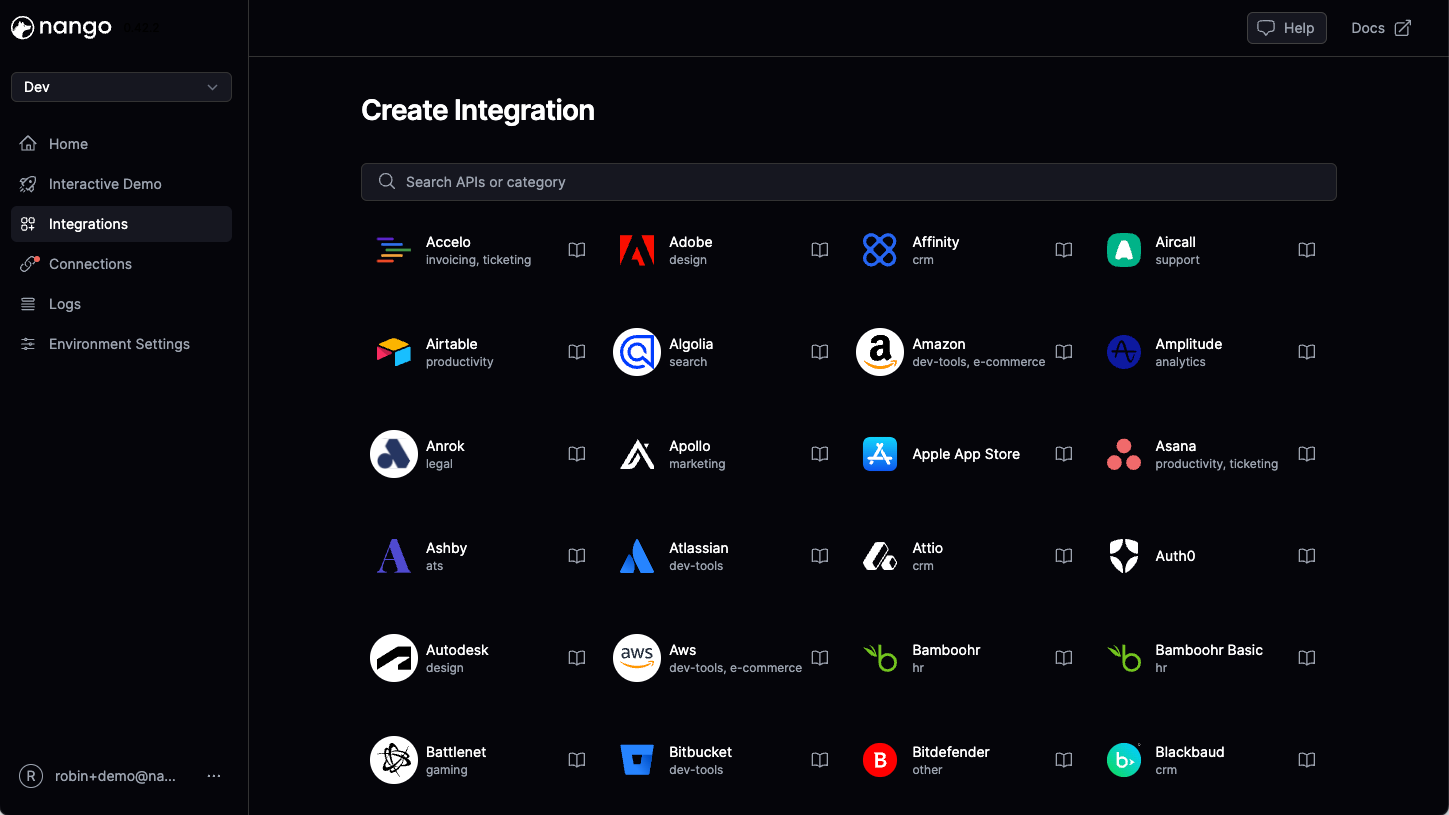This screenshot has width=1449, height=815.
Task: Click the Bitbucket logo icon
Action: pos(637,760)
